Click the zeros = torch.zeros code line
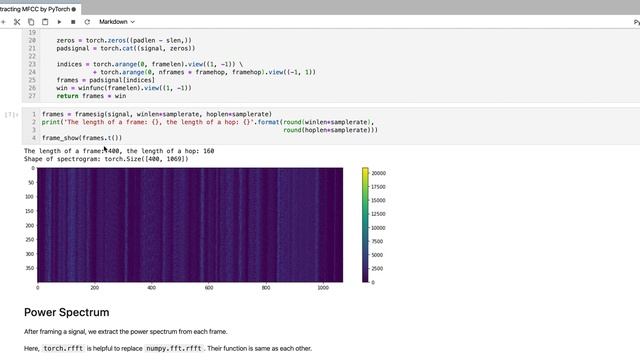This screenshot has width=640, height=360. click(124, 40)
